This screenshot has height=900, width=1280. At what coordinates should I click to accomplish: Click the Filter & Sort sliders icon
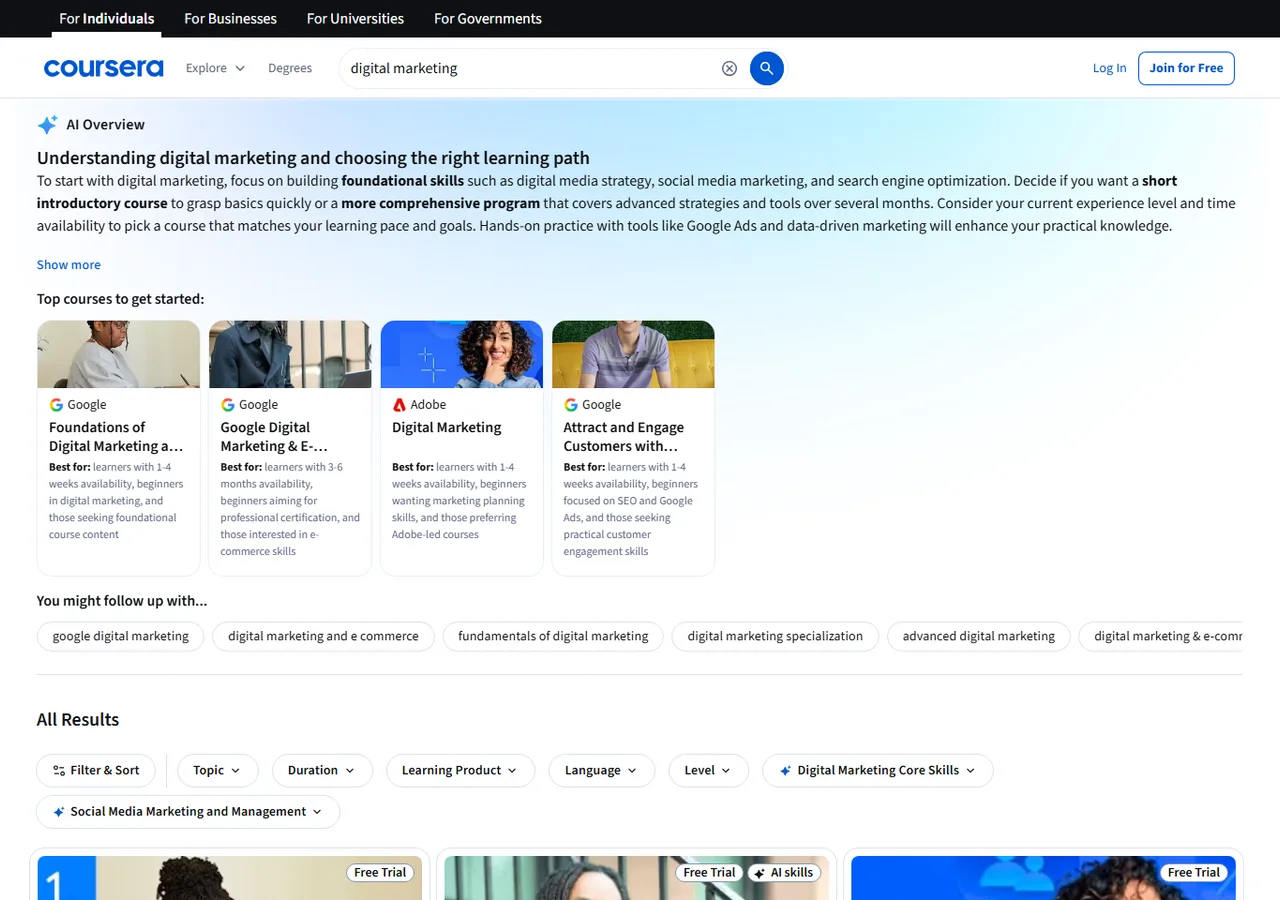(x=59, y=771)
